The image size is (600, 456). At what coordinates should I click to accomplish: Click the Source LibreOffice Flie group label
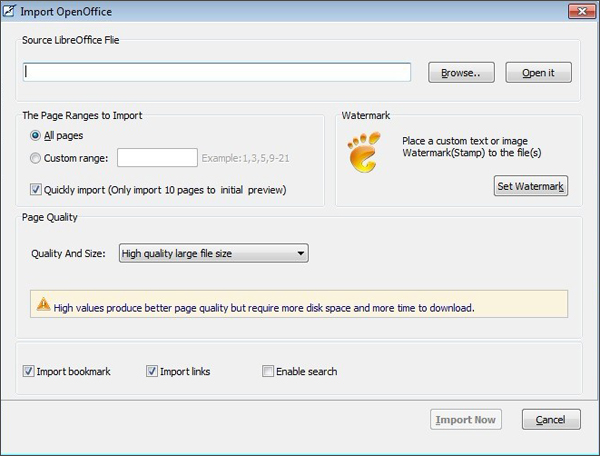[70, 40]
